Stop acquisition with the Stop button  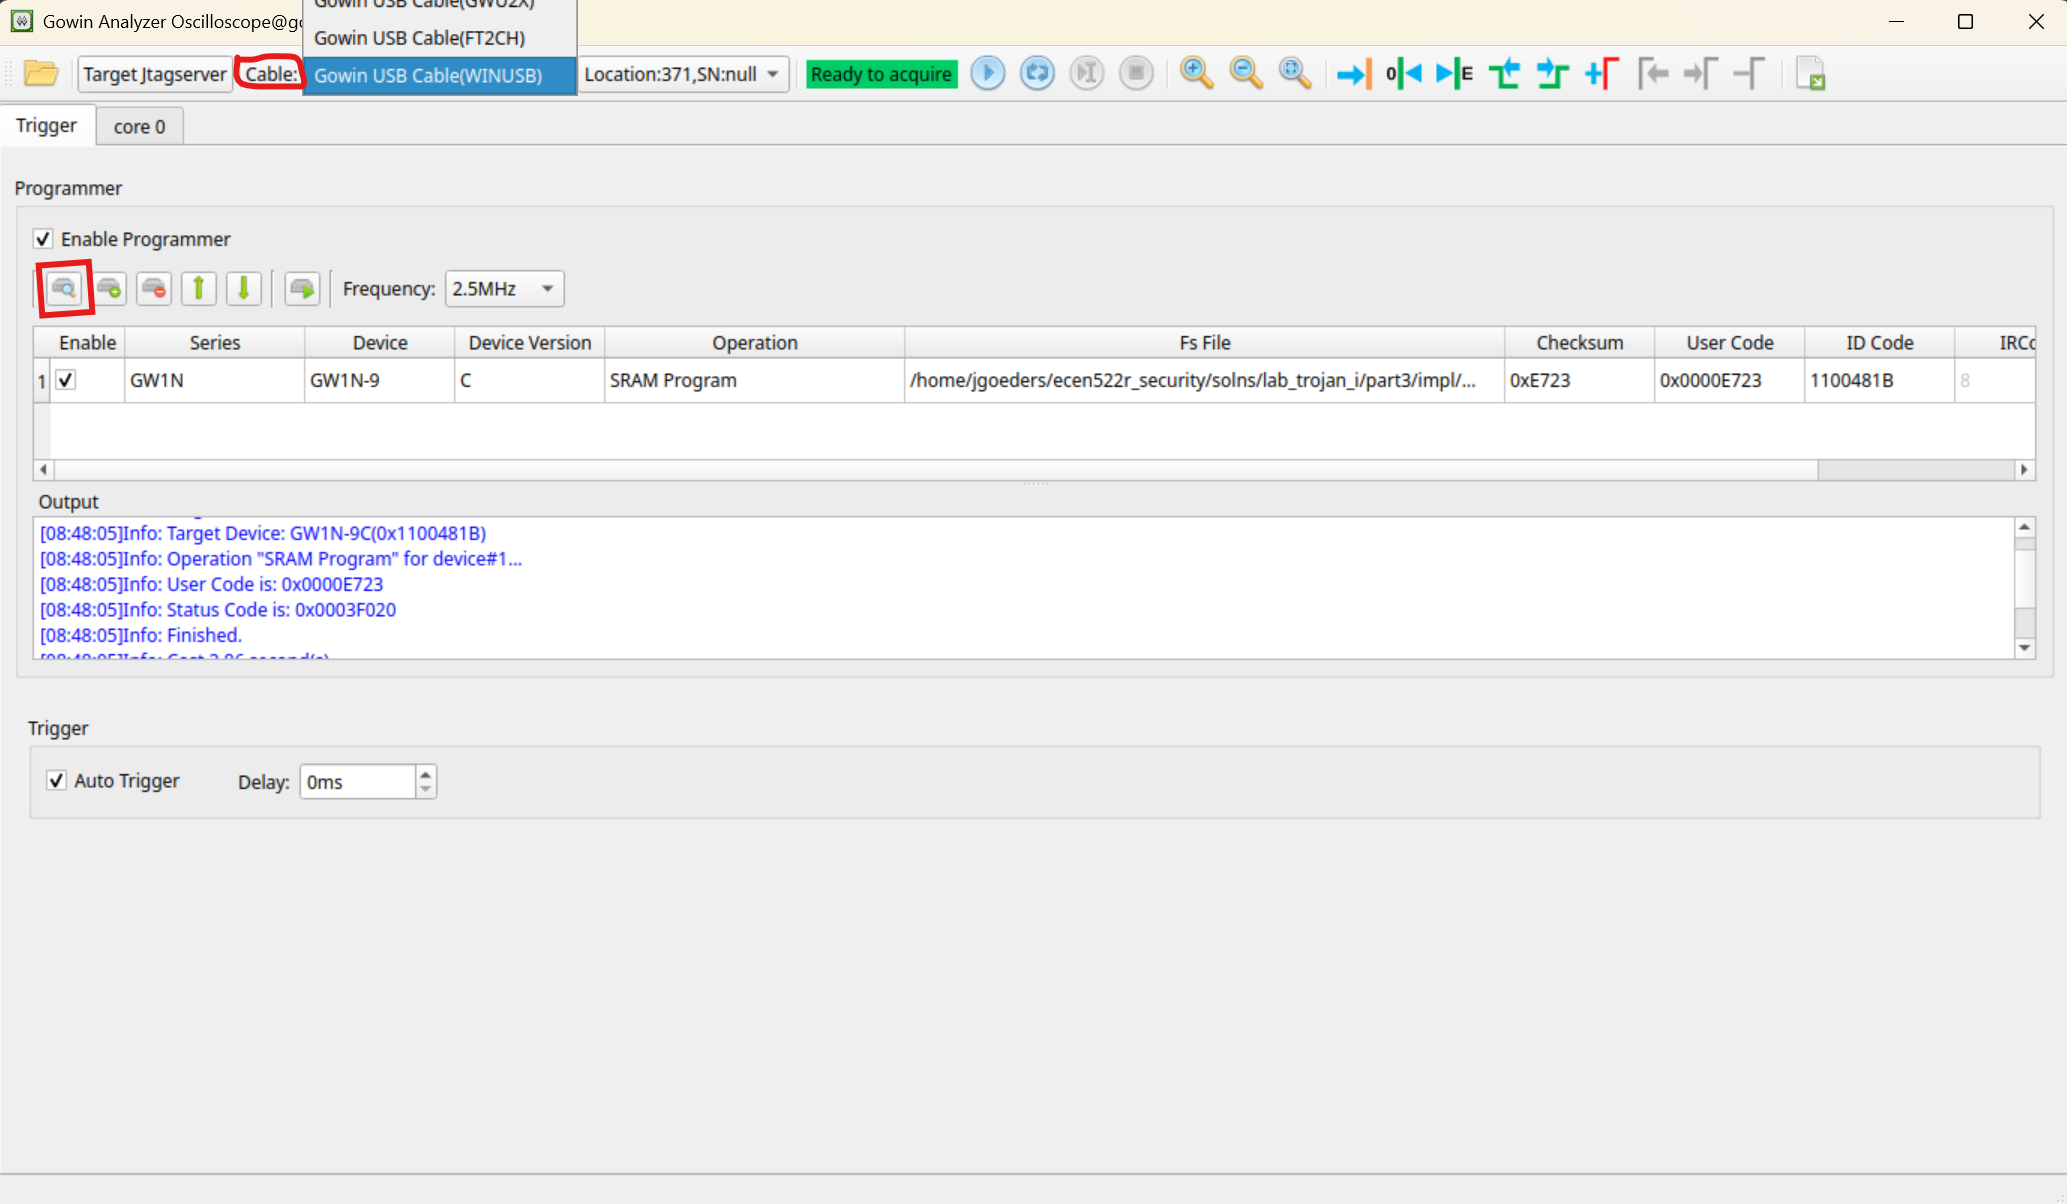(x=1136, y=73)
